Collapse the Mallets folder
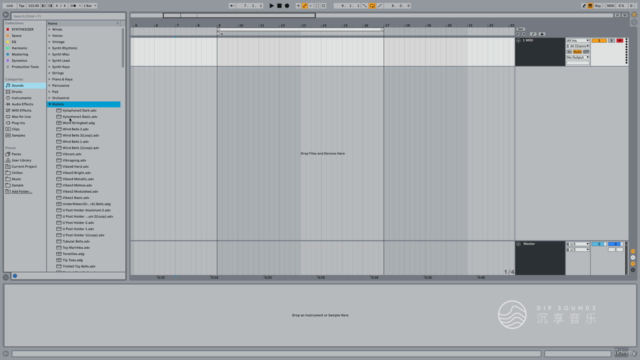This screenshot has height=360, width=640. (x=49, y=104)
